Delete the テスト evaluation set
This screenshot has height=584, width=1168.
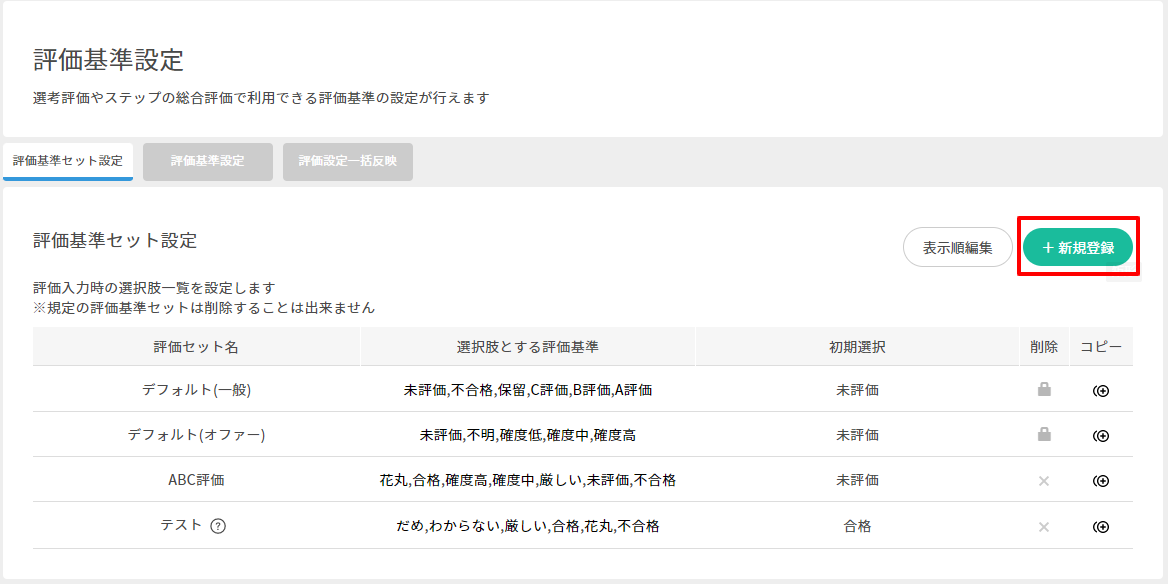(x=1044, y=526)
